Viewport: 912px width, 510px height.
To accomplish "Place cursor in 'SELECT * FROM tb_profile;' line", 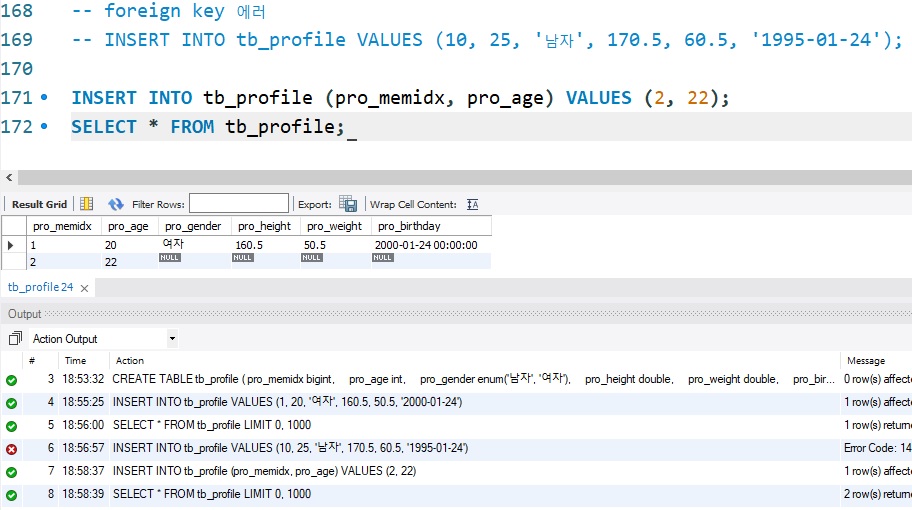I will 208,126.
